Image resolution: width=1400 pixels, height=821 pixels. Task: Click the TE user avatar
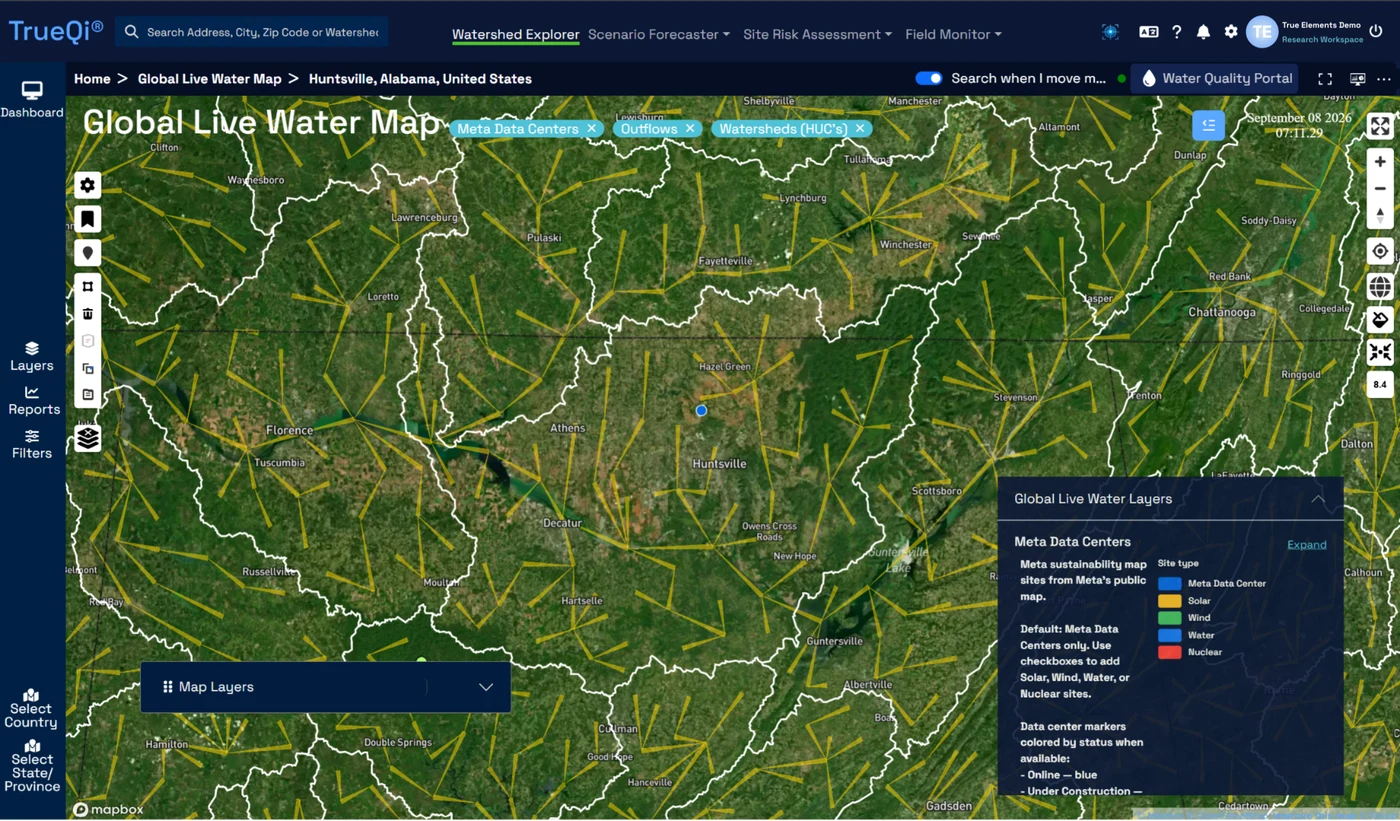coord(1262,32)
